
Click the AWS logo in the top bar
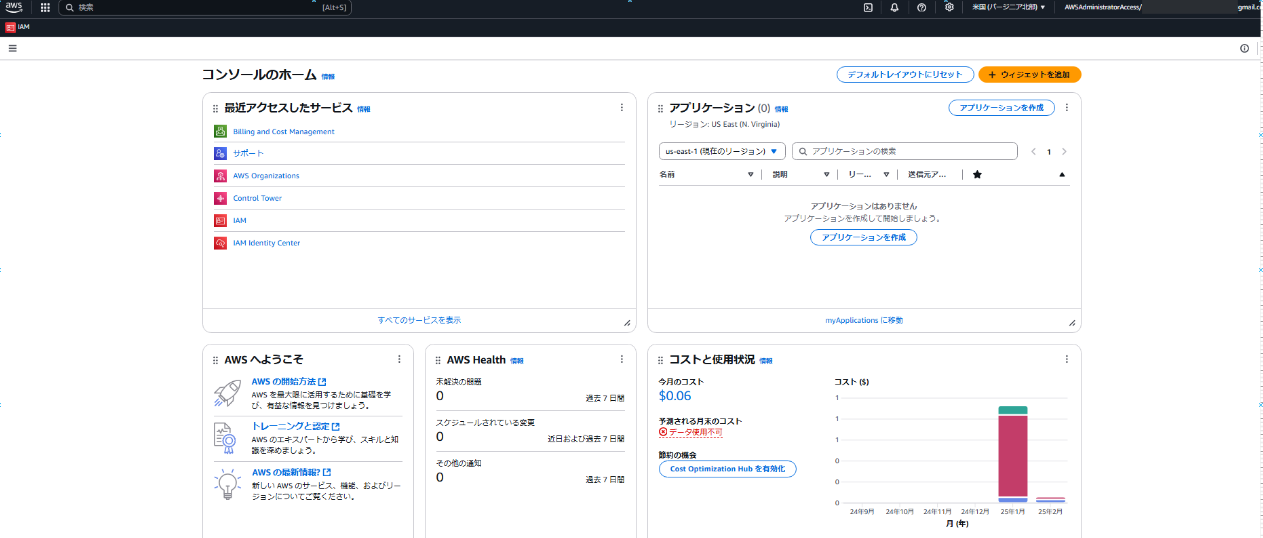coord(14,7)
